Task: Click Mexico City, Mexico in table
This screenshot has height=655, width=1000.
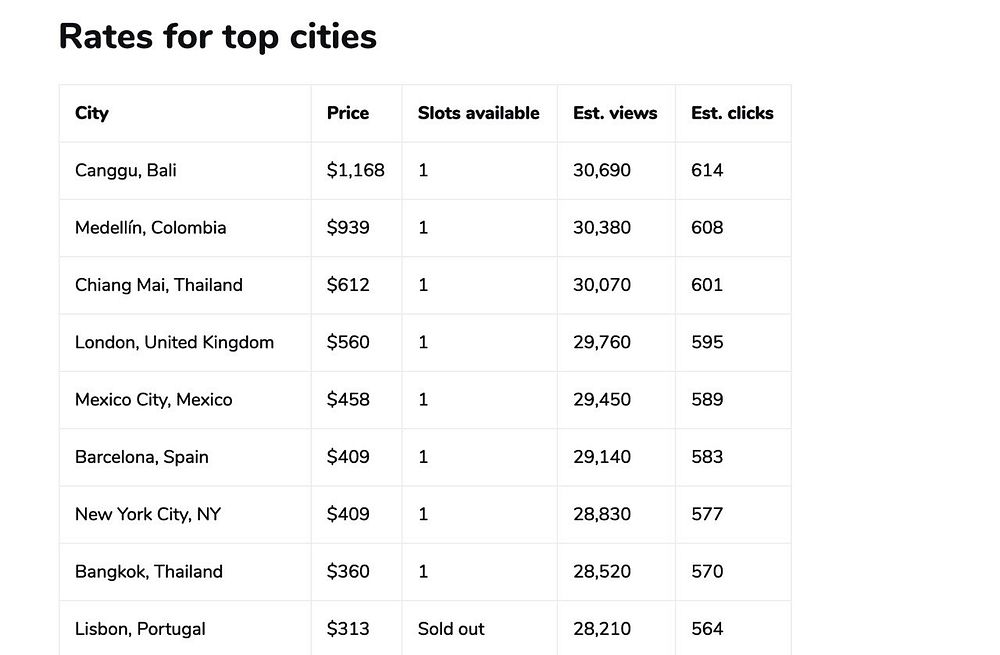Action: pos(153,399)
